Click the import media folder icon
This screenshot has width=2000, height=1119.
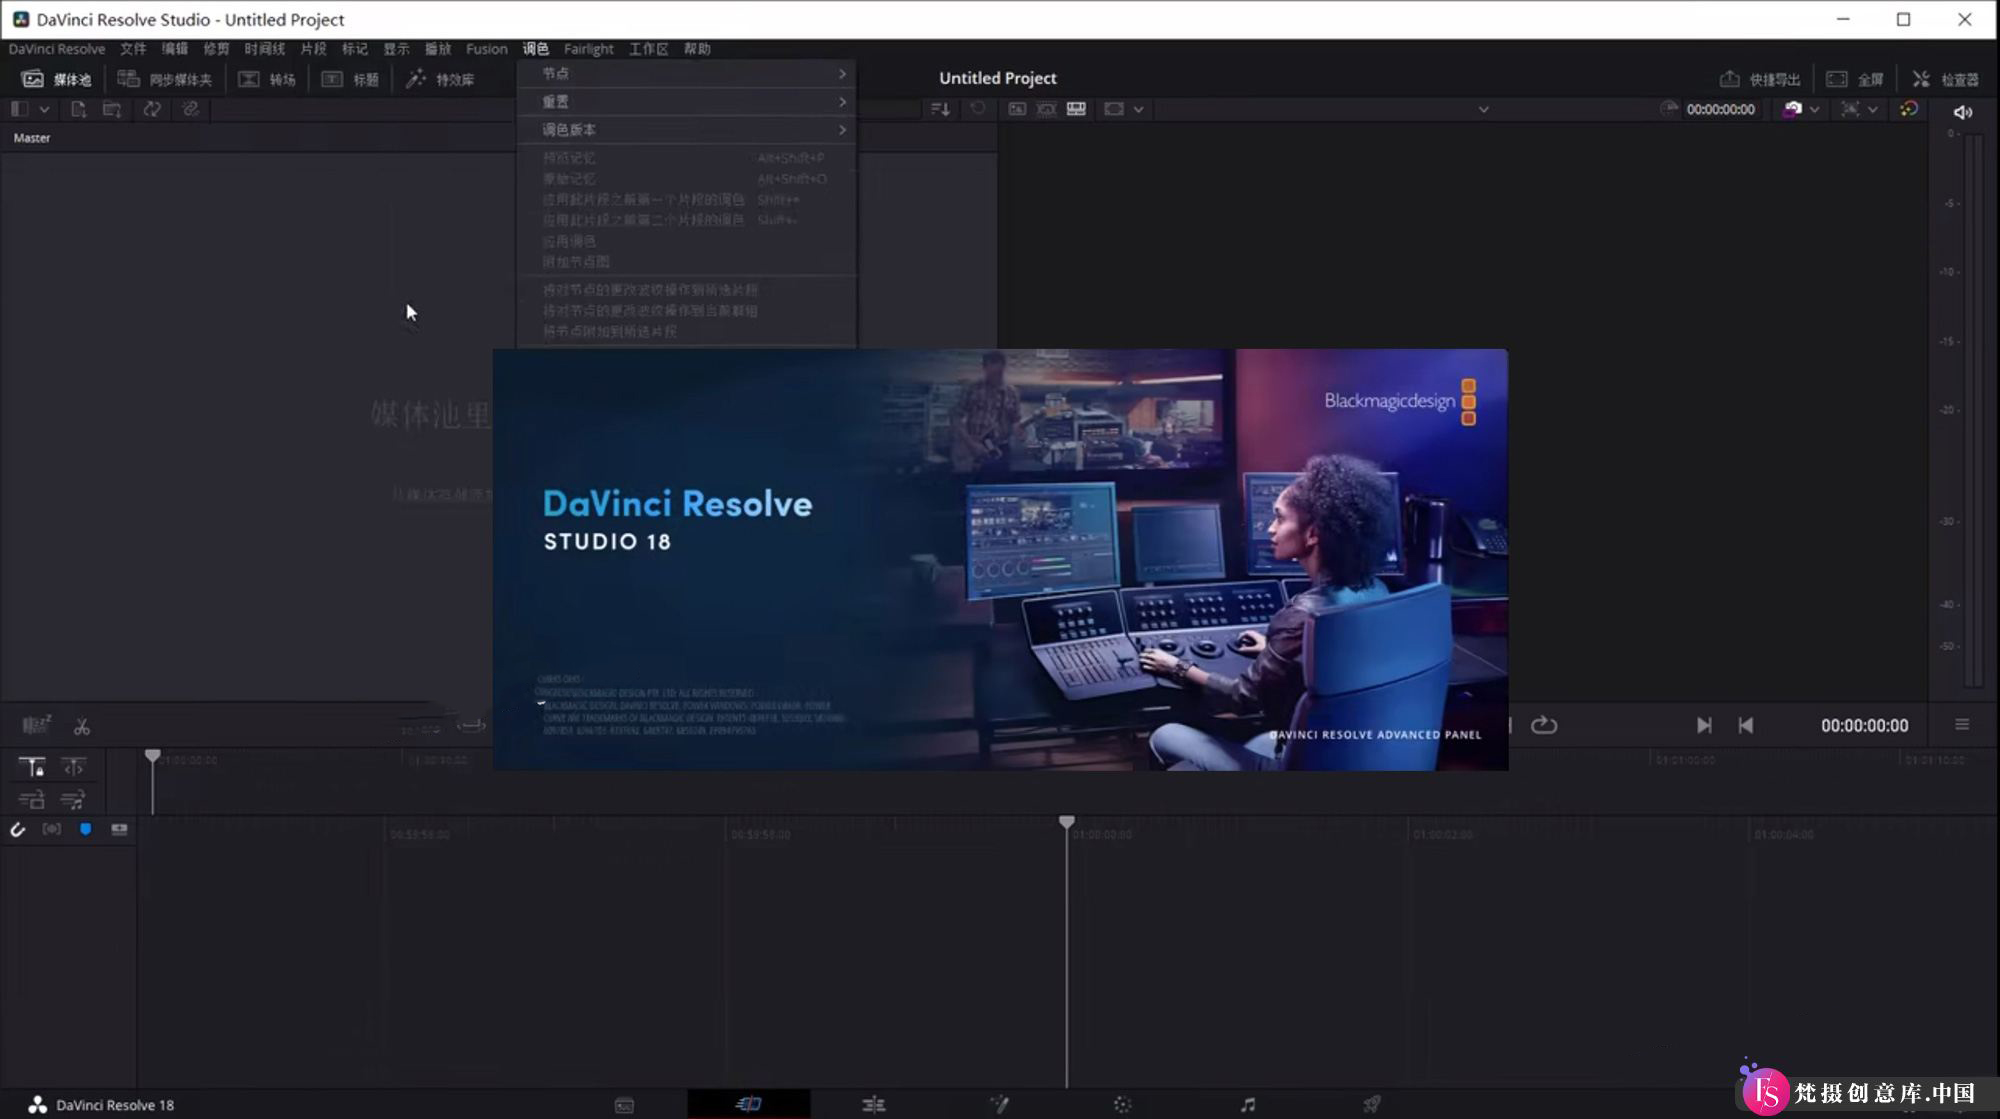tap(112, 109)
